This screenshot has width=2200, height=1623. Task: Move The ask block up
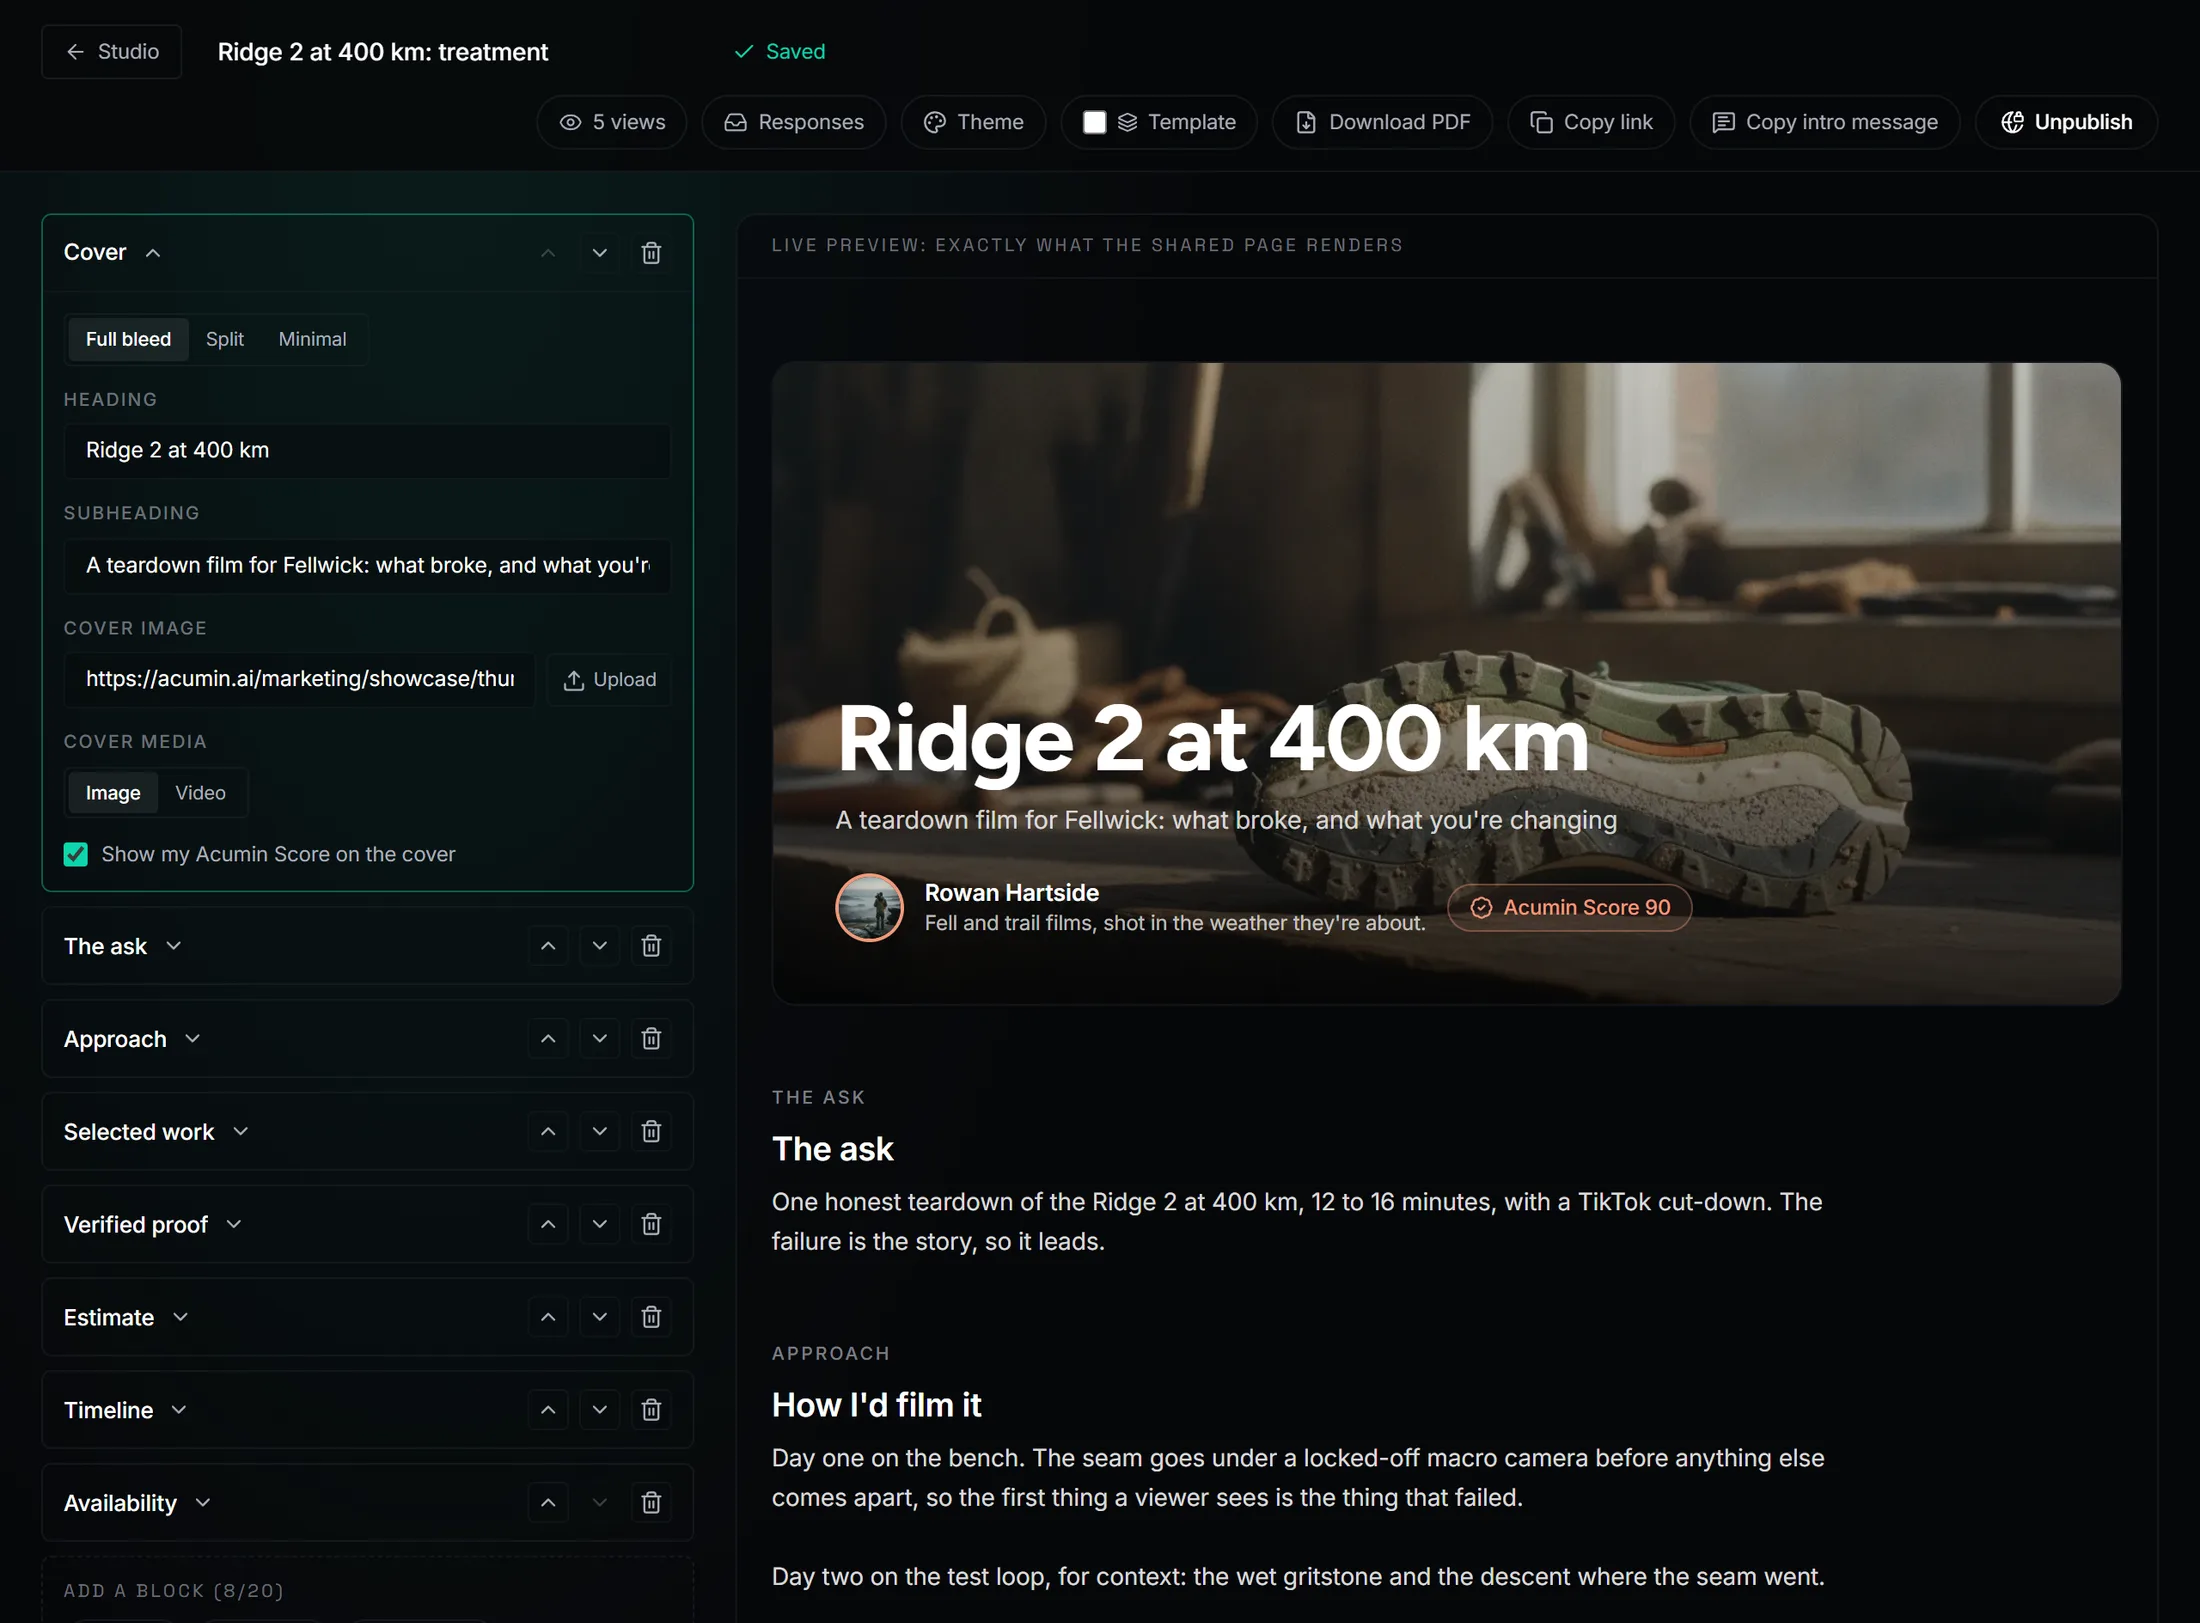[x=548, y=946]
